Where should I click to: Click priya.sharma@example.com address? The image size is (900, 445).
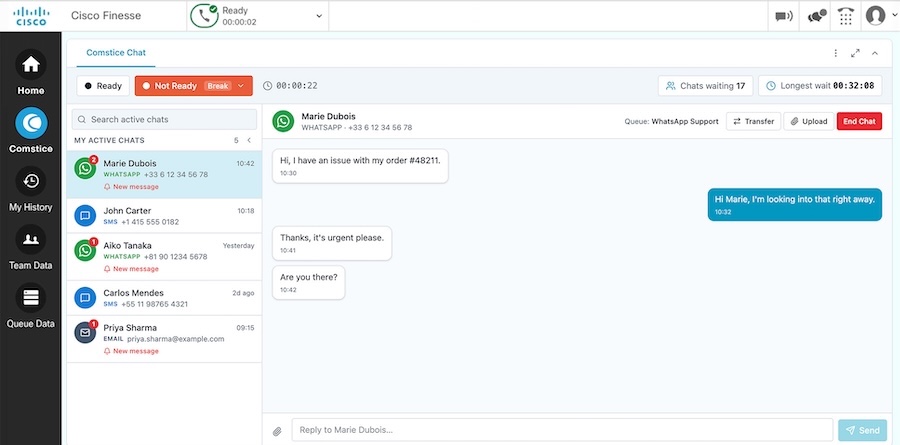(x=176, y=339)
